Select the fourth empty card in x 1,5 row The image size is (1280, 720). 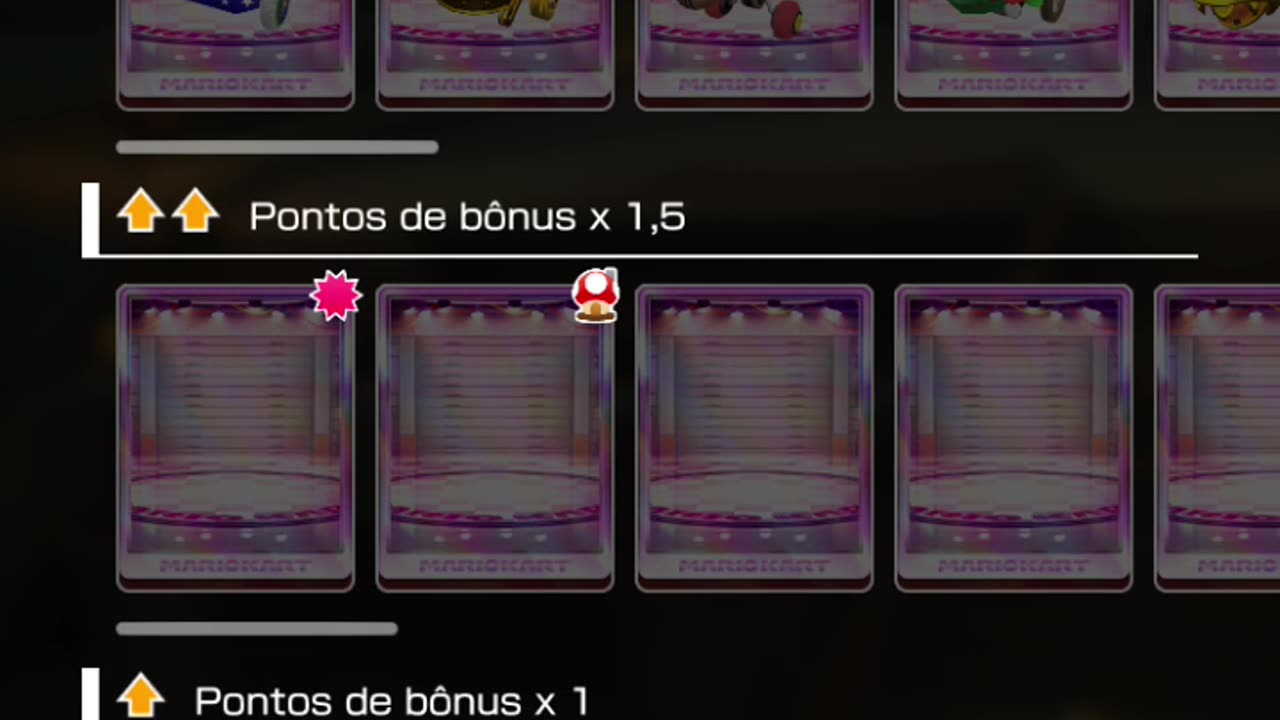coord(1014,438)
